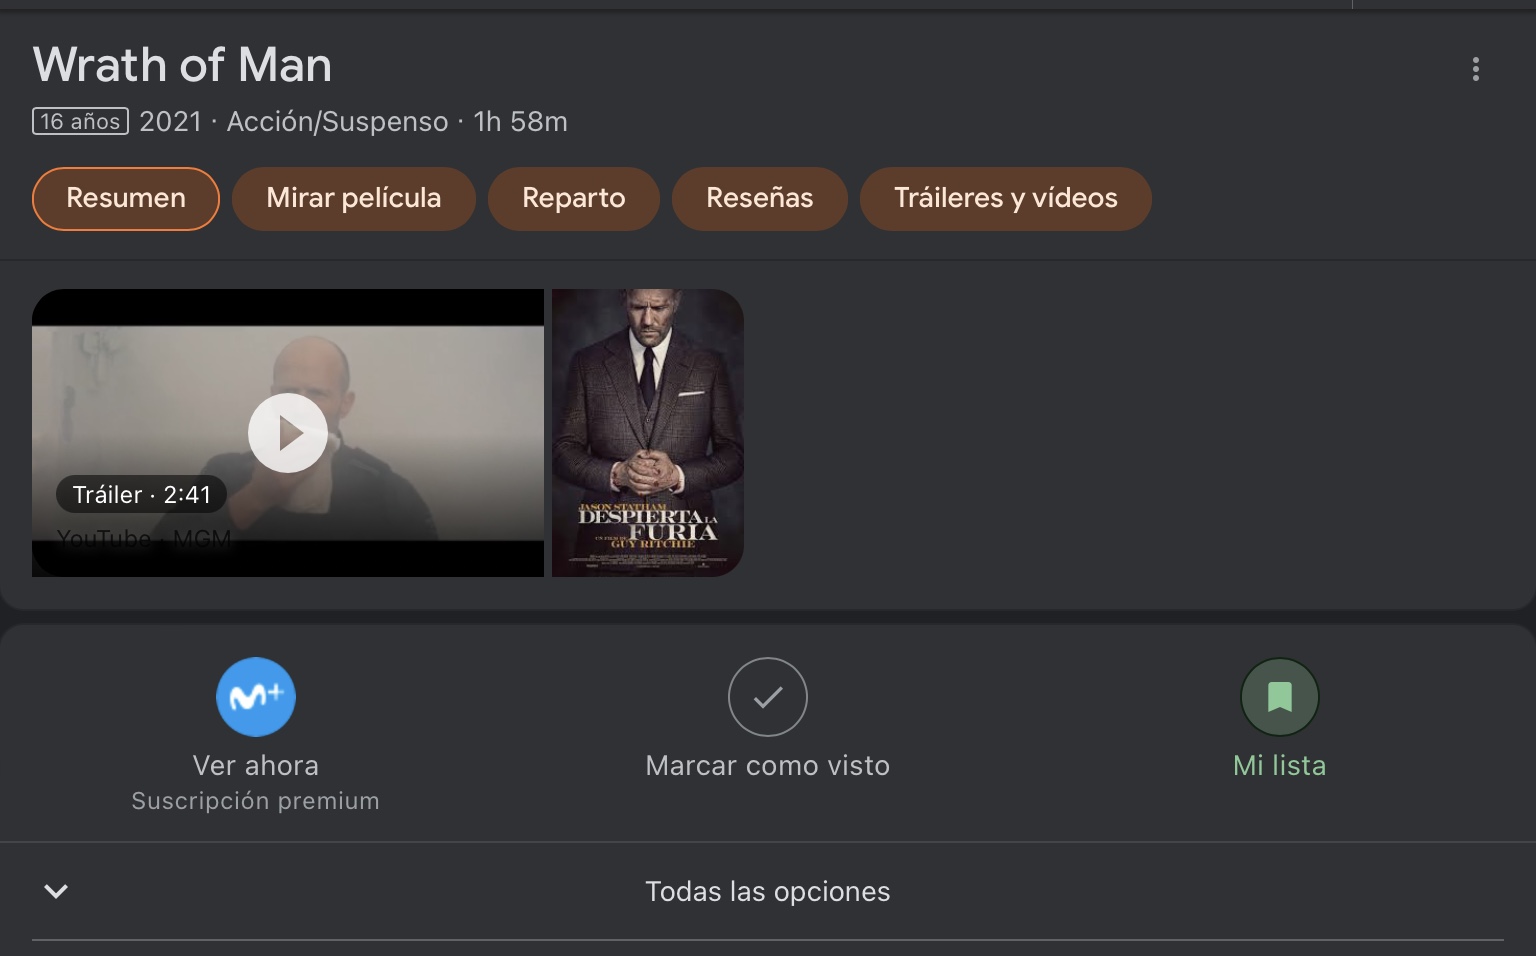The height and width of the screenshot is (956, 1536).
Task: Open the three-dot more options menu
Action: coord(1475,69)
